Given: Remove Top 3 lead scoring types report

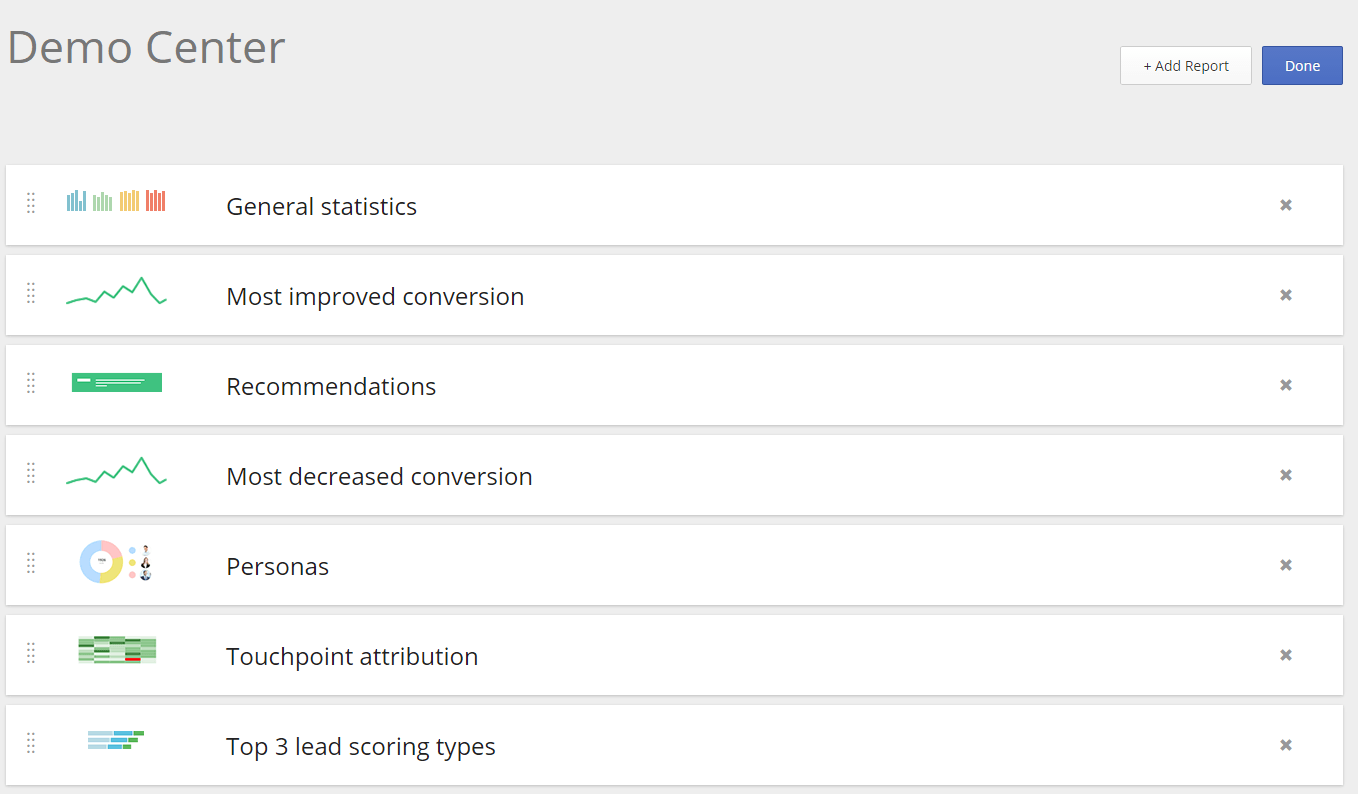Looking at the screenshot, I should 1286,745.
